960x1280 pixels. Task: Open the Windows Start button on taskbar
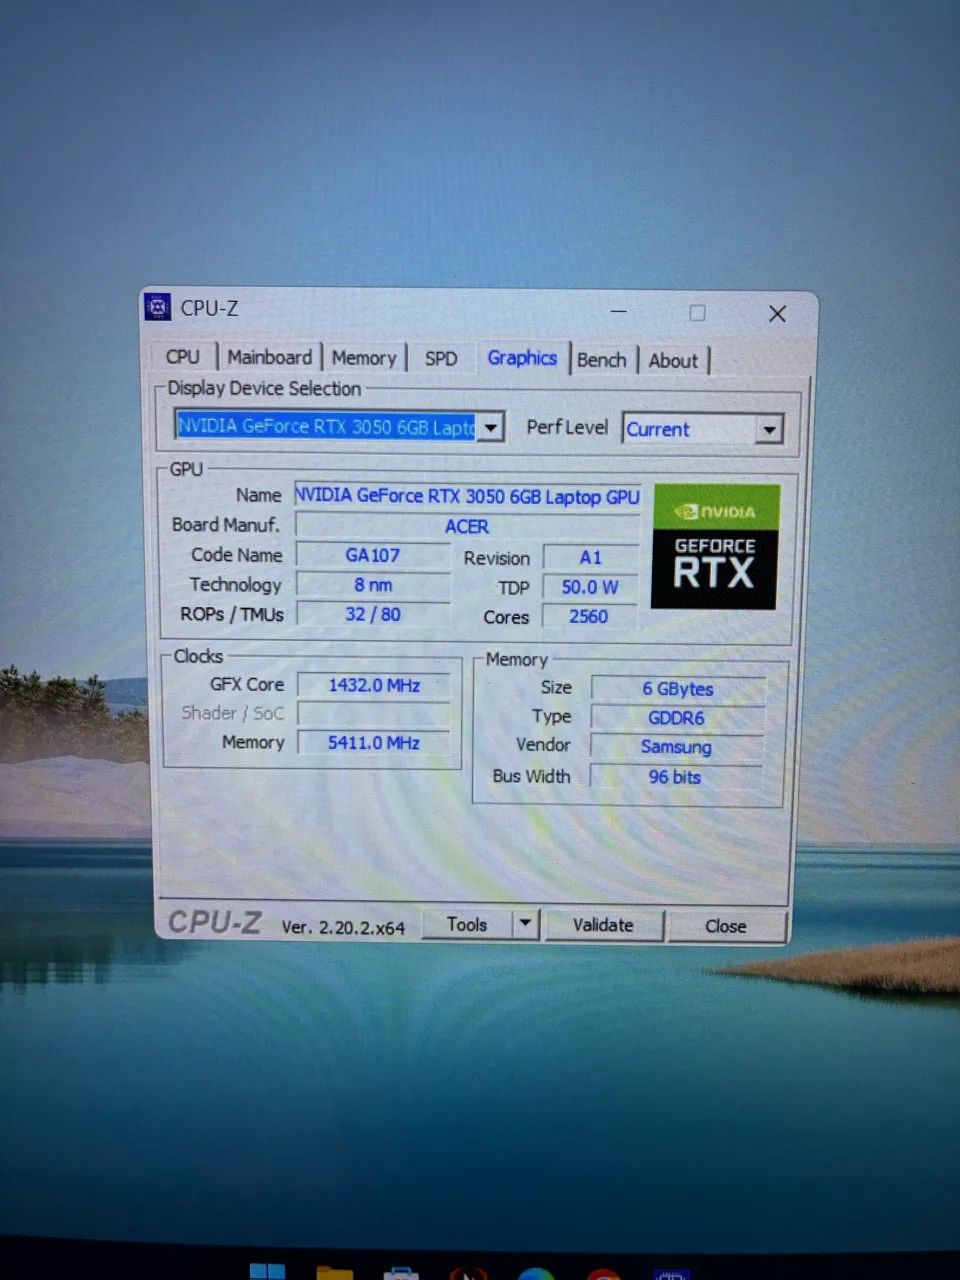pyautogui.click(x=267, y=1271)
